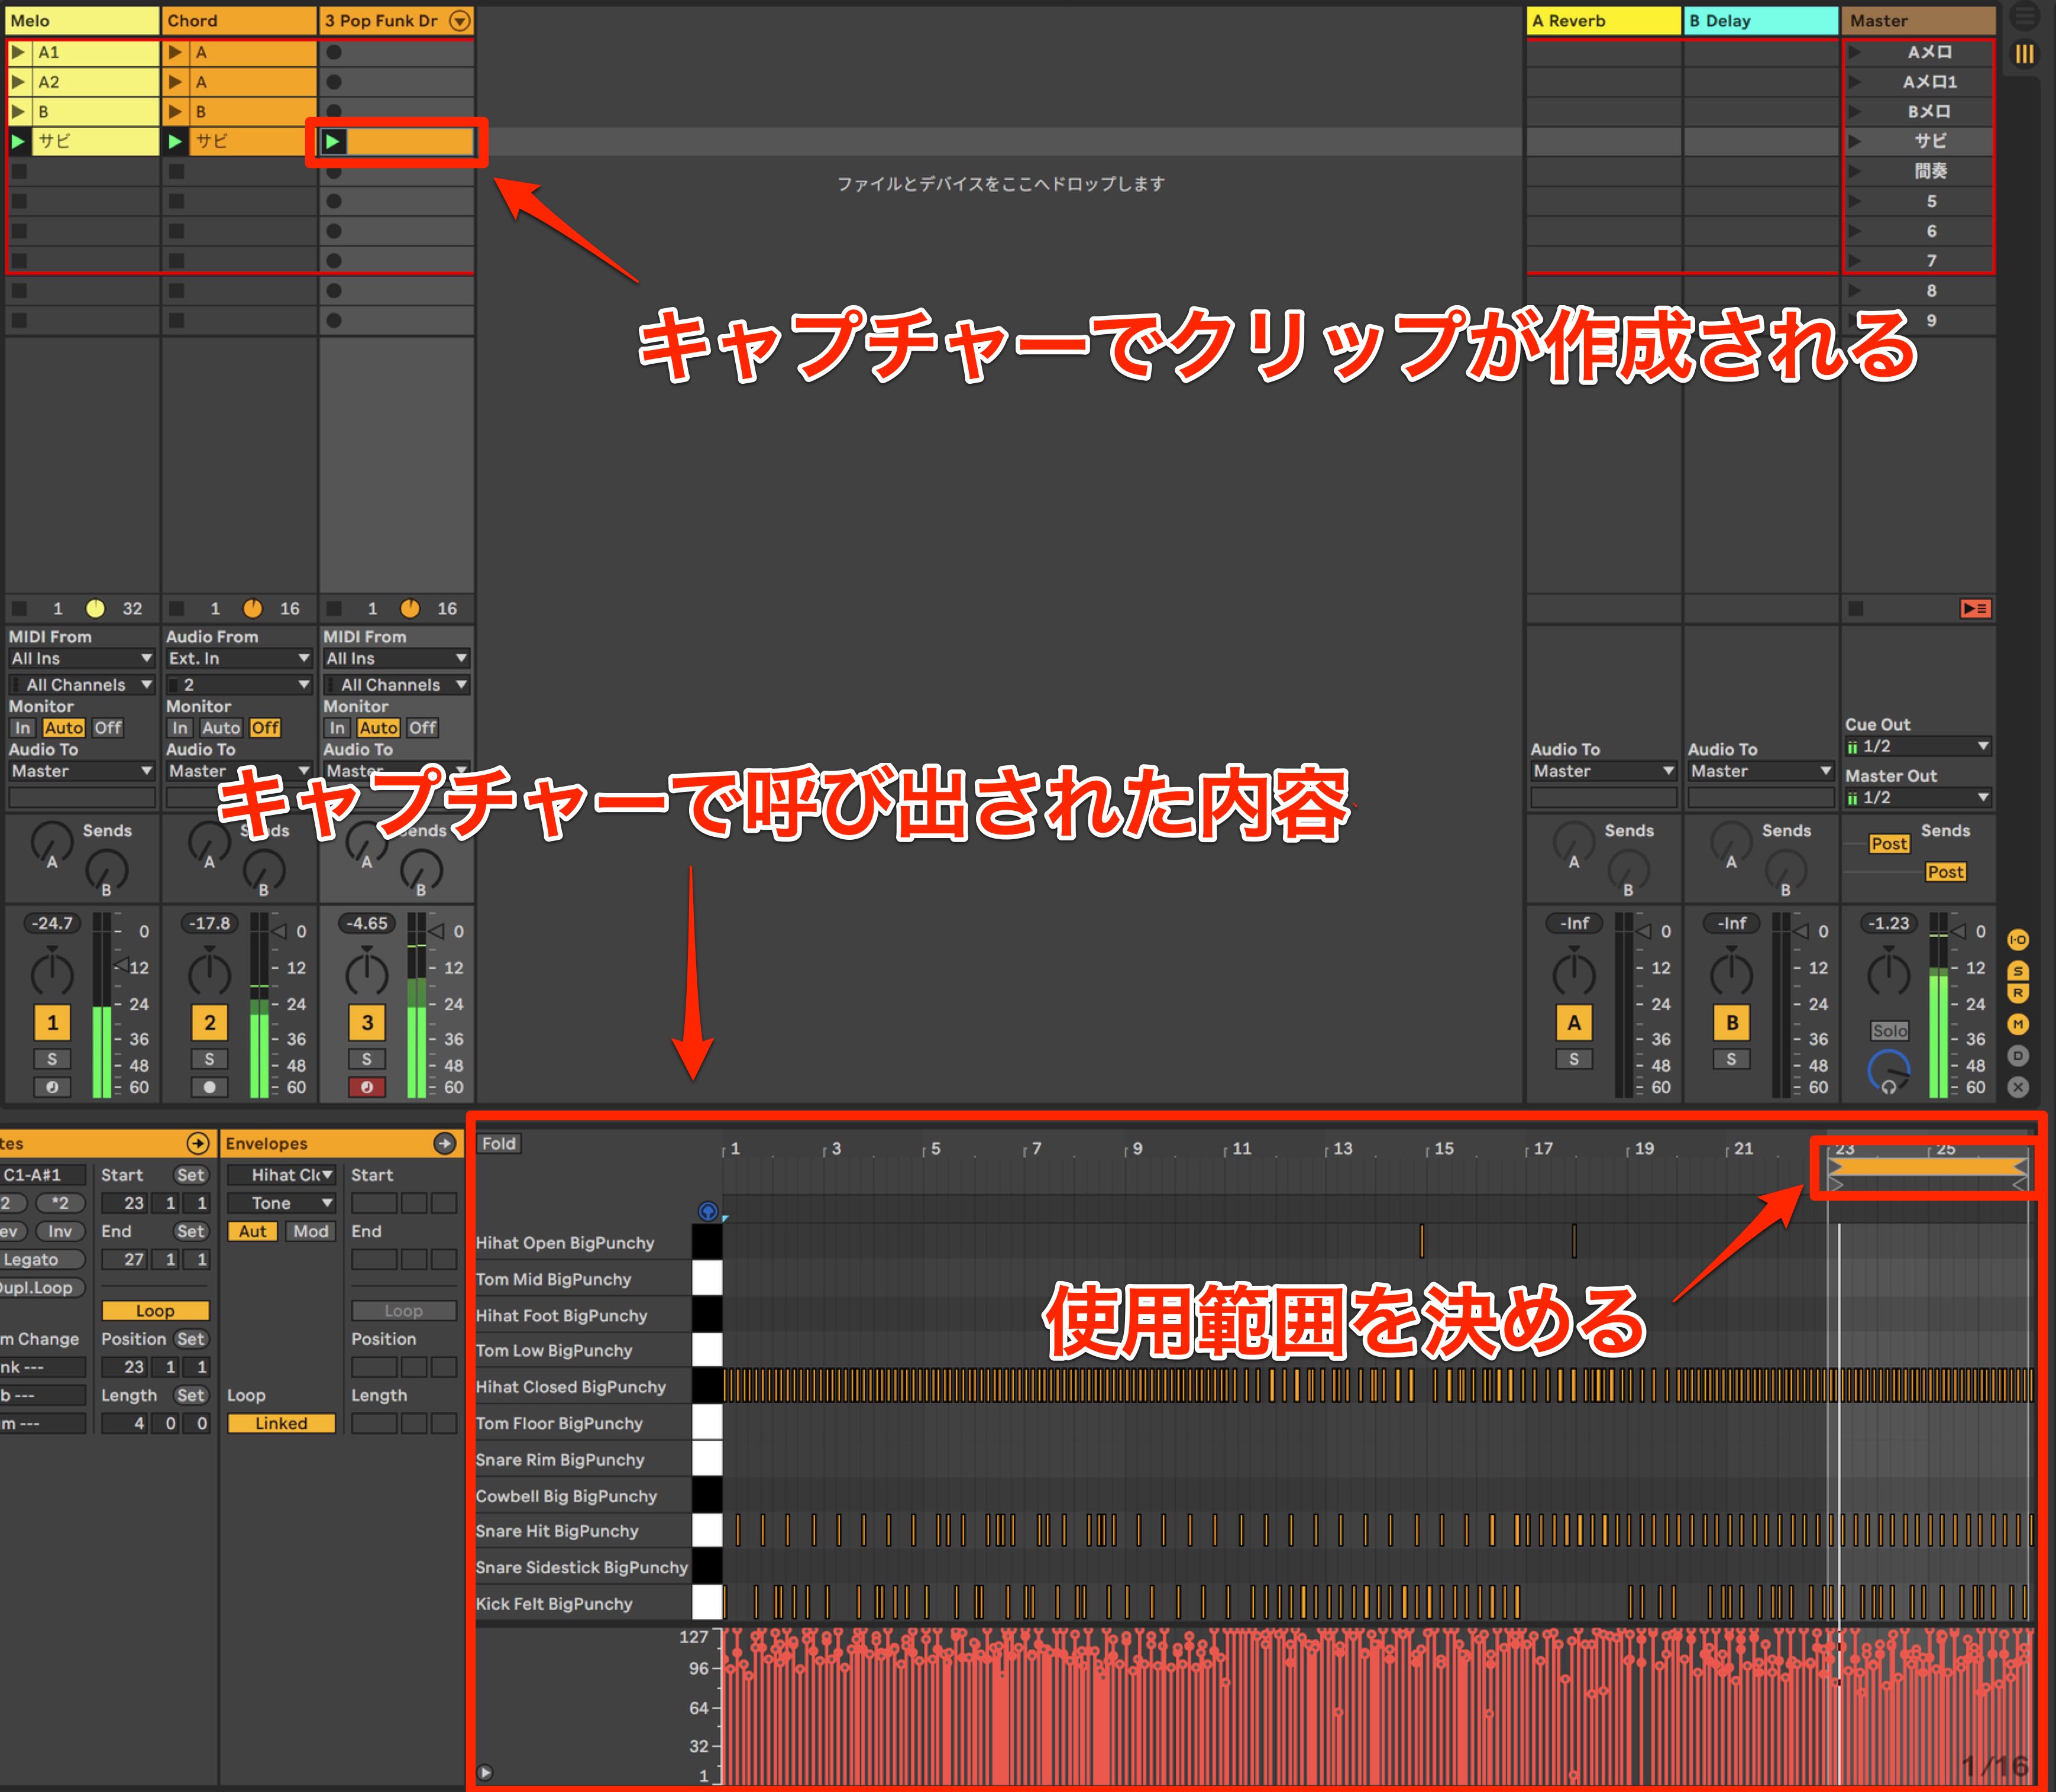Select the B Delay track header
Screen dimensions: 2056x1792
tap(1761, 20)
